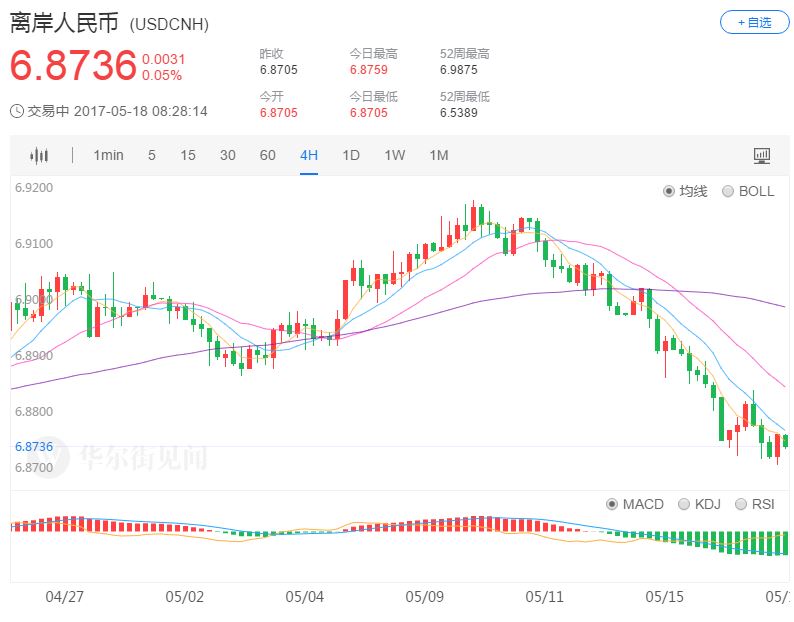The image size is (794, 622).
Task: Click the candlestick chart type icon
Action: (x=39, y=155)
